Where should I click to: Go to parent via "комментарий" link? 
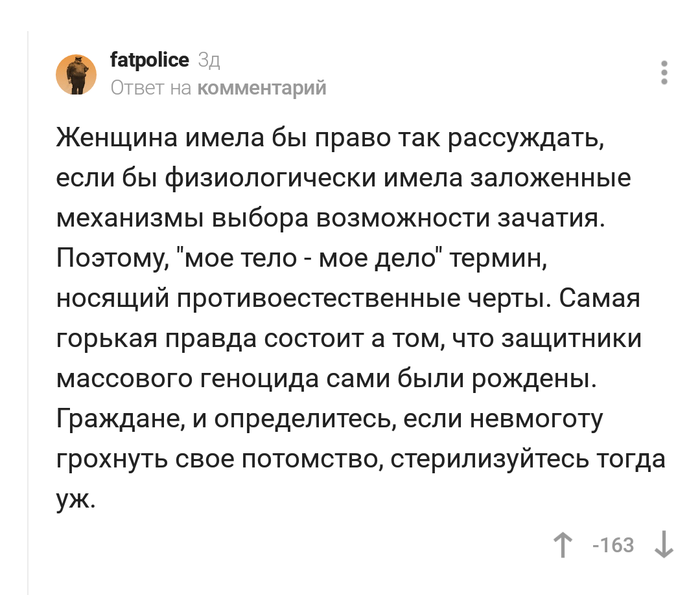pyautogui.click(x=262, y=89)
